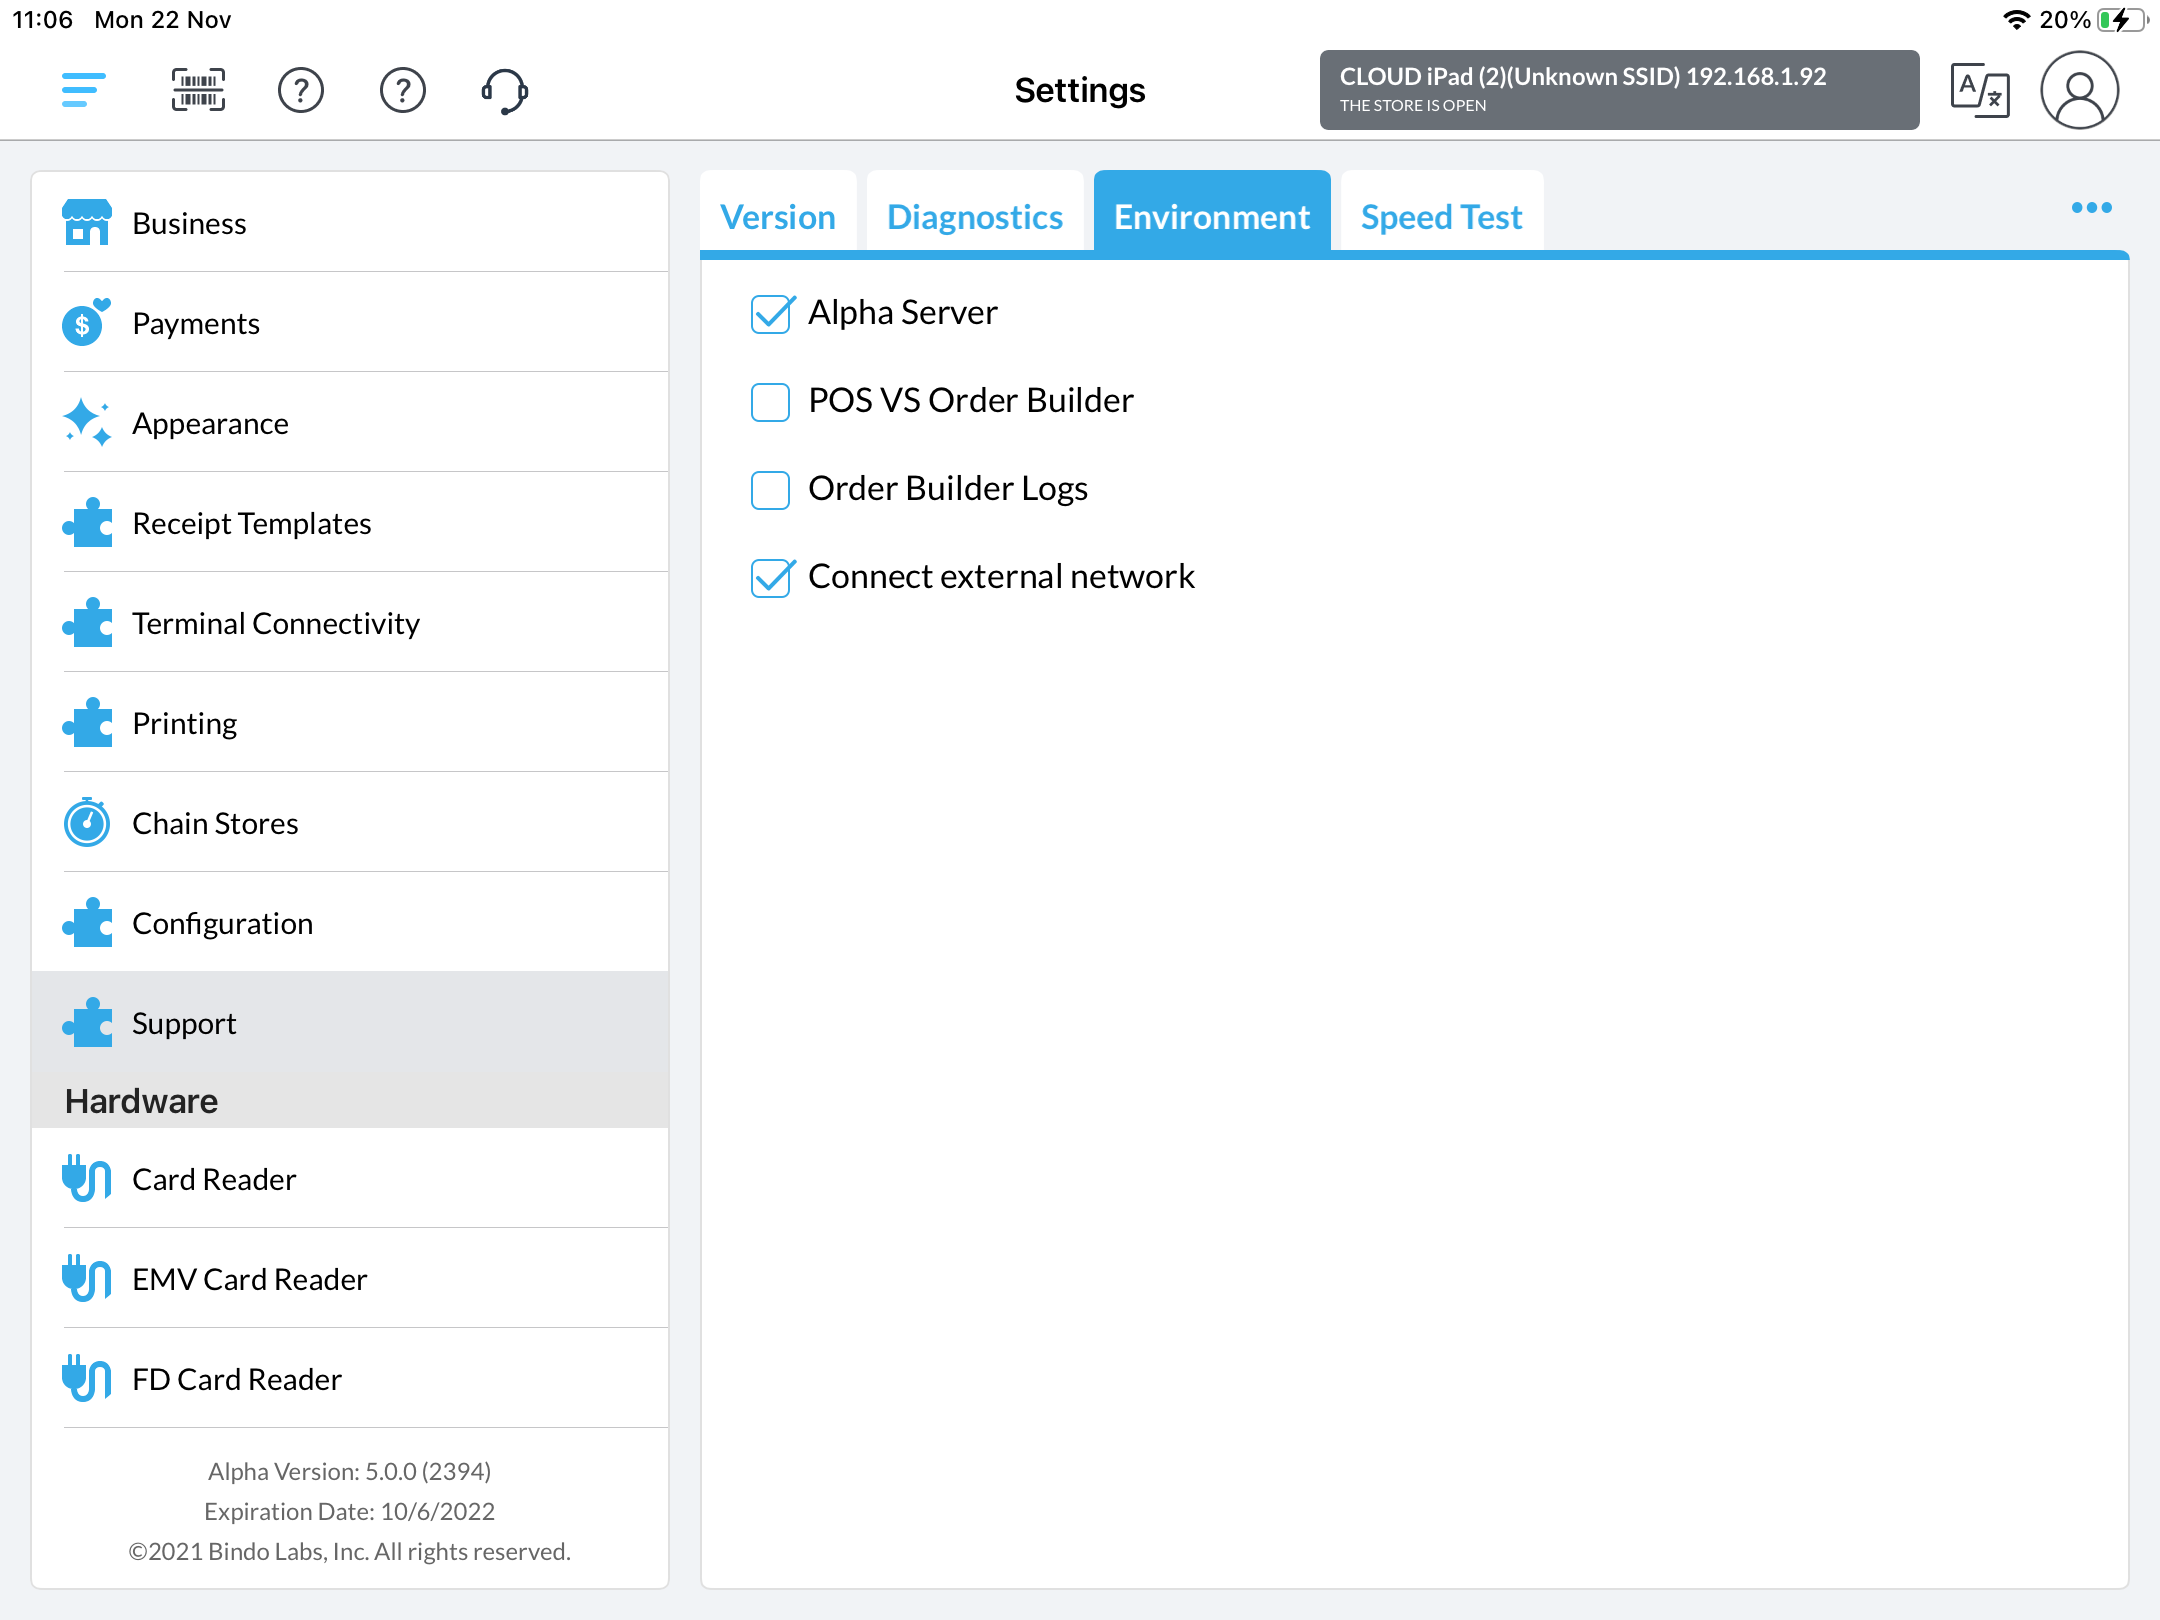Tap the CLOUD iPad store status banner
The image size is (2160, 1620).
pyautogui.click(x=1618, y=90)
